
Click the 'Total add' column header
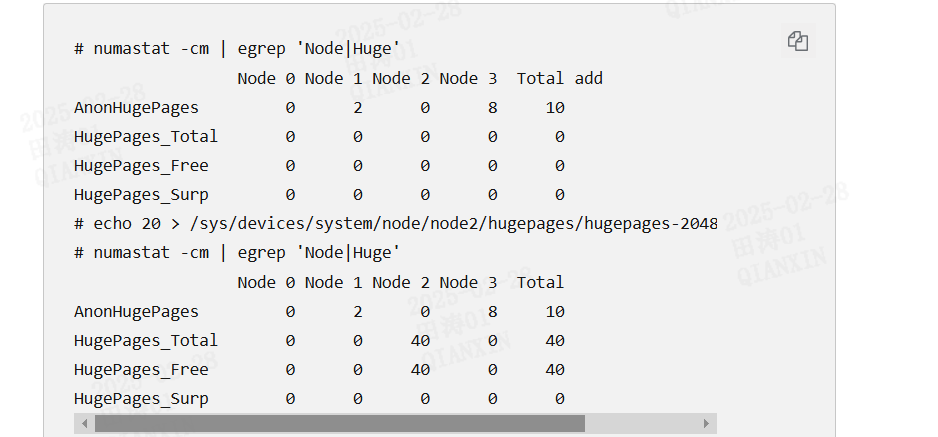[559, 78]
